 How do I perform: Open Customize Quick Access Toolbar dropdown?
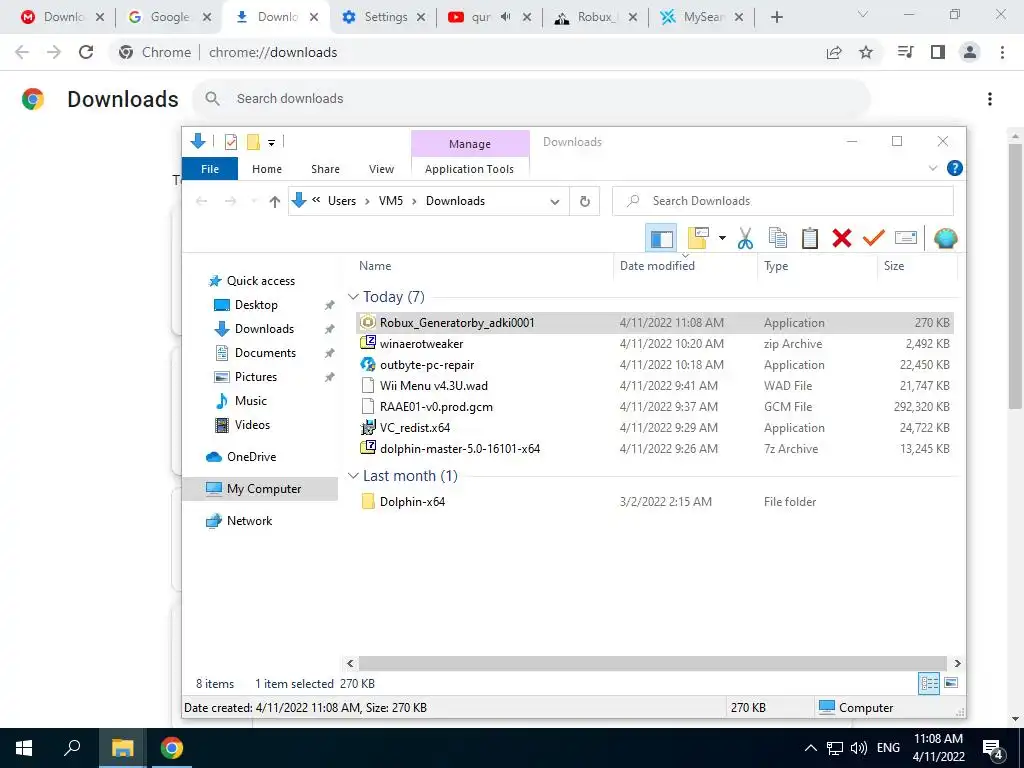pos(271,142)
